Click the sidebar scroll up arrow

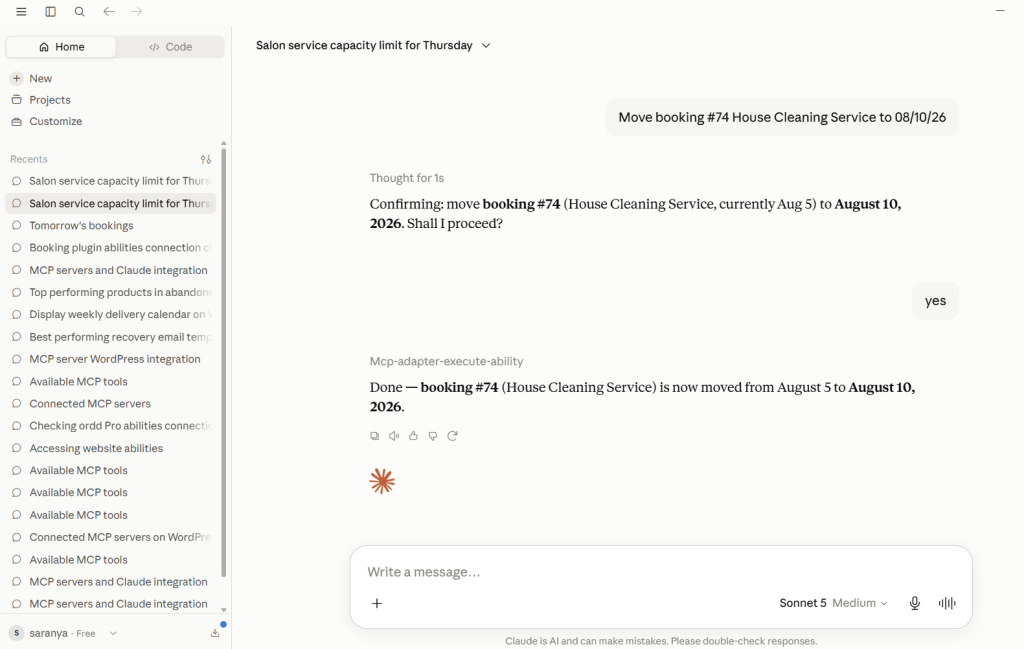pos(223,143)
